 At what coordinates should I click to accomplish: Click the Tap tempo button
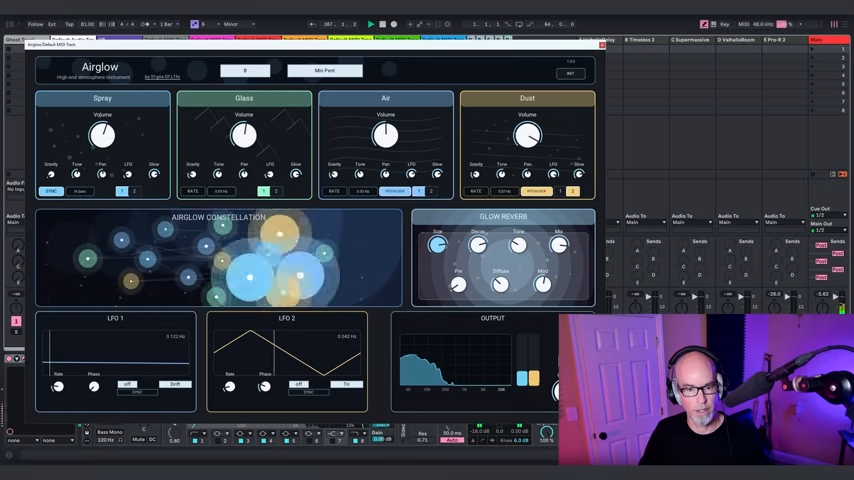coord(69,24)
